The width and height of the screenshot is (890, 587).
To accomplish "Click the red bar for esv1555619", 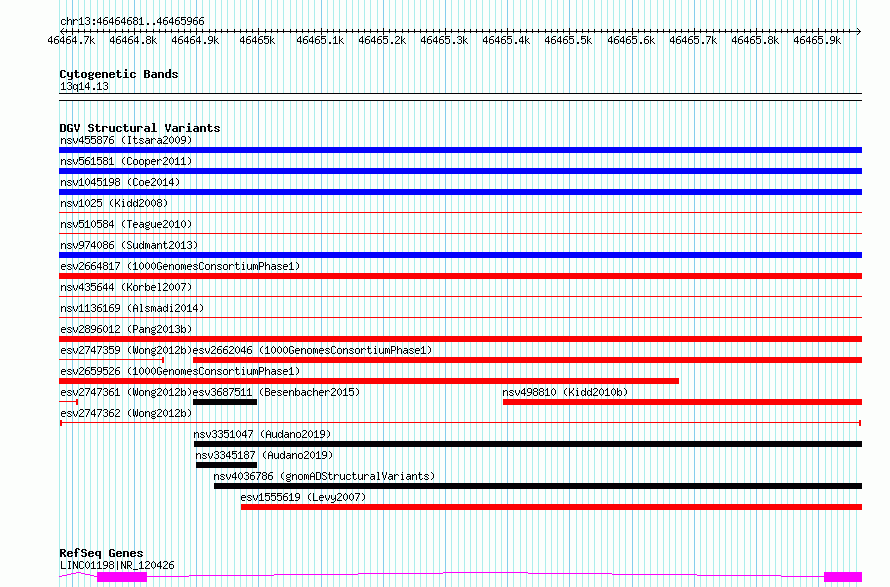I will tap(551, 507).
